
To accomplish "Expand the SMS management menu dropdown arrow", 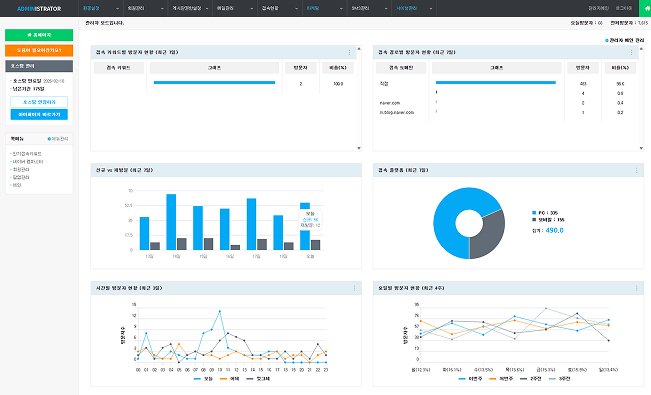I will 386,8.
